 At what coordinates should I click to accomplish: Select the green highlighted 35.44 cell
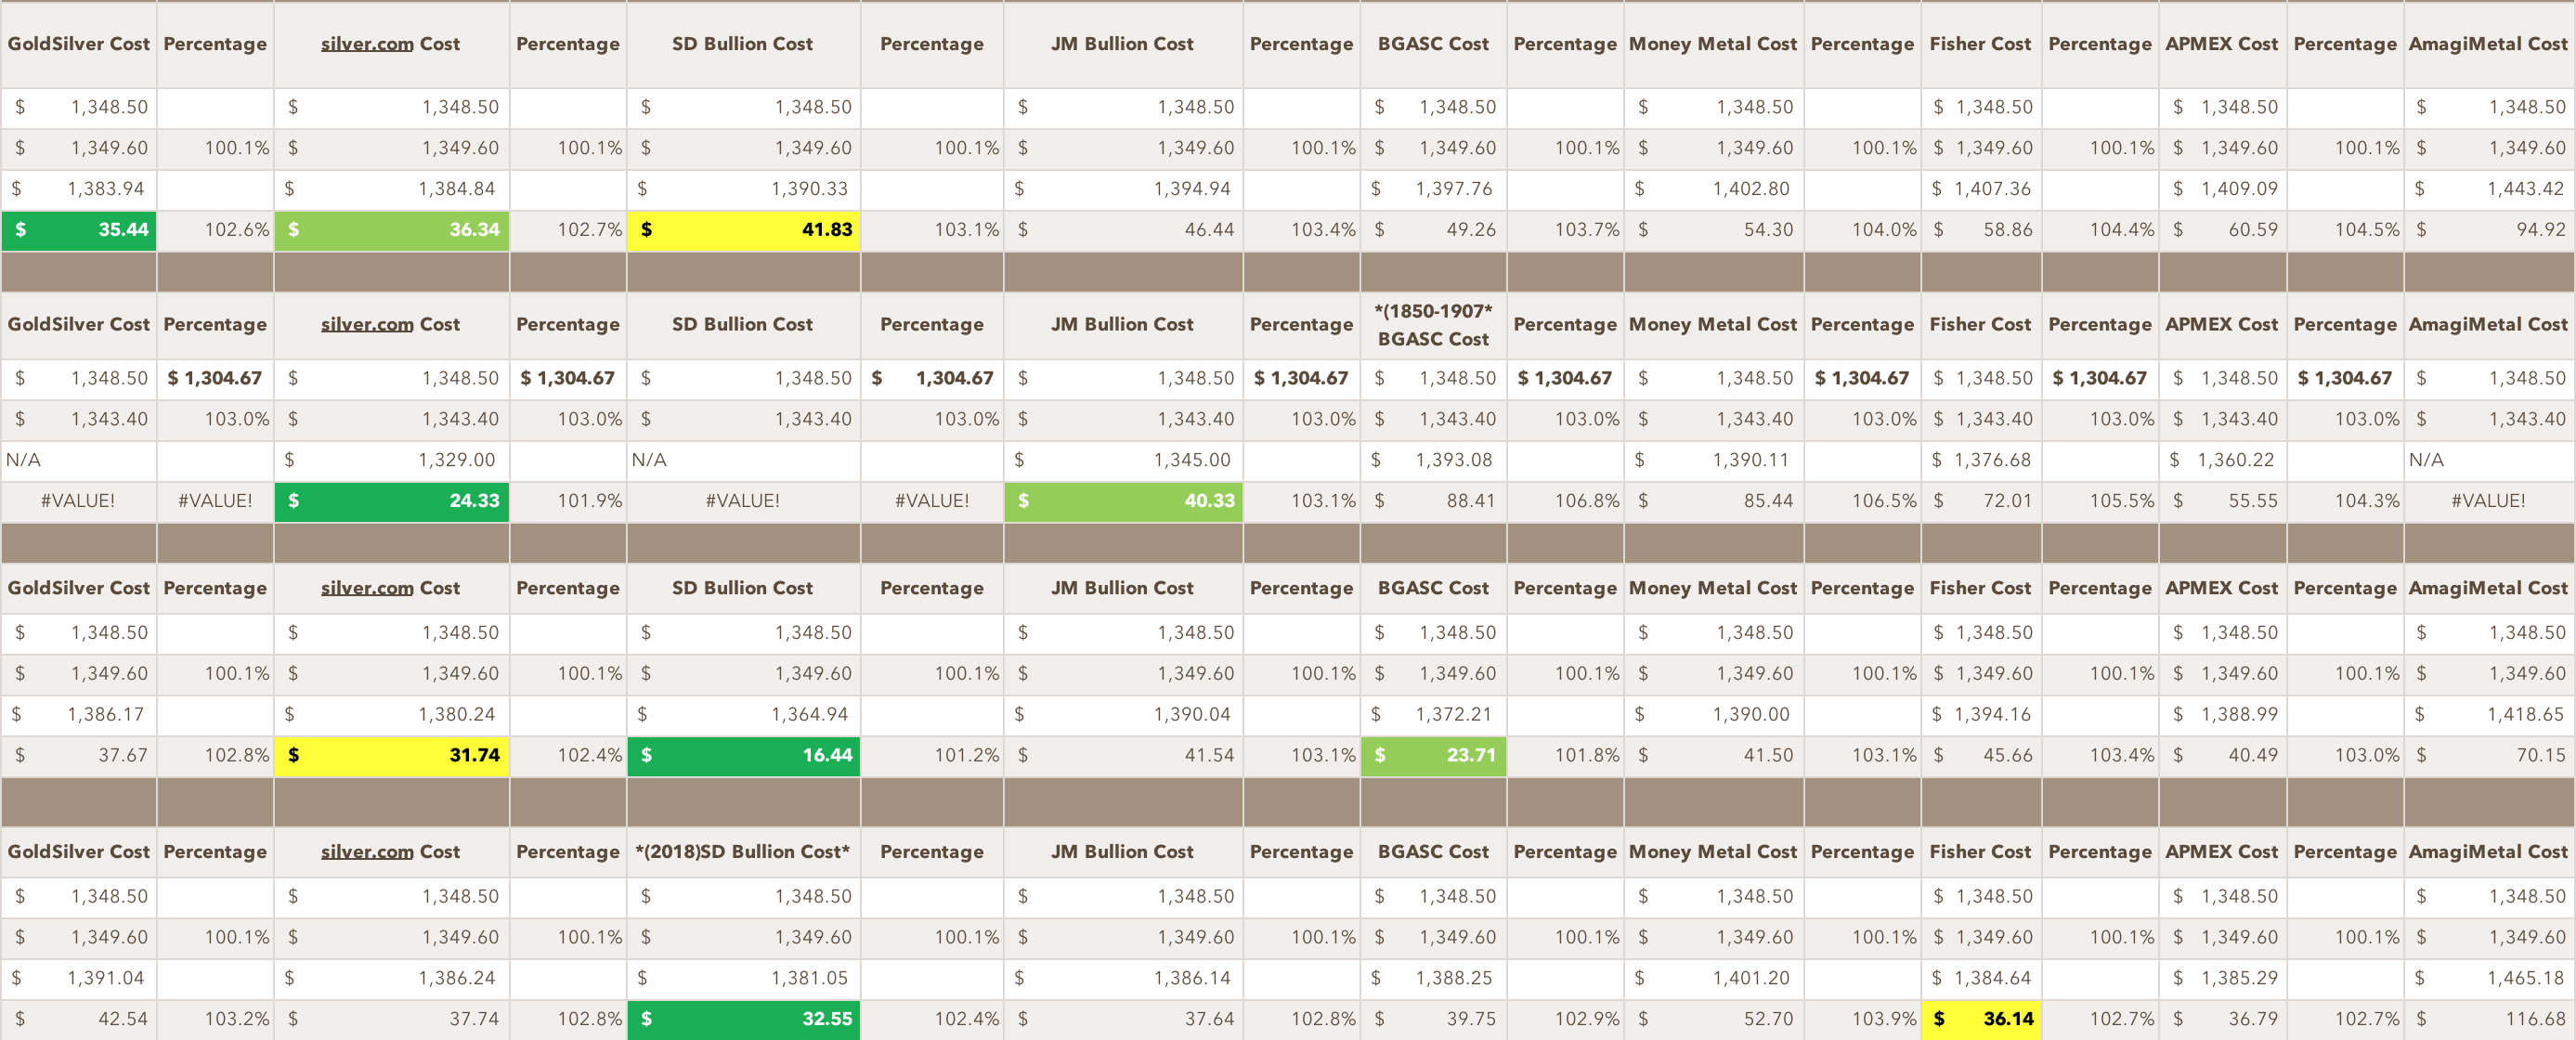coord(79,230)
